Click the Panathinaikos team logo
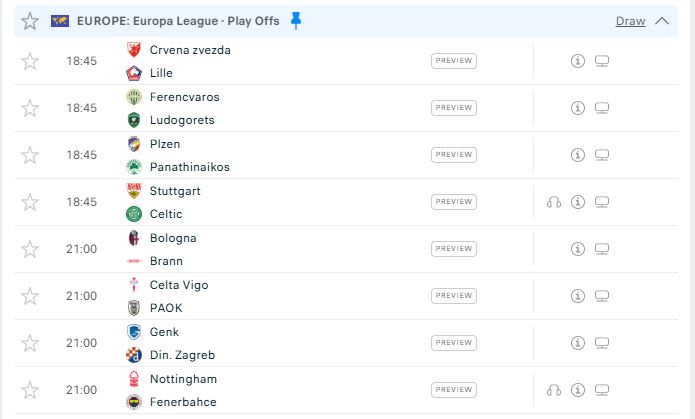This screenshot has height=419, width=695. click(x=134, y=167)
